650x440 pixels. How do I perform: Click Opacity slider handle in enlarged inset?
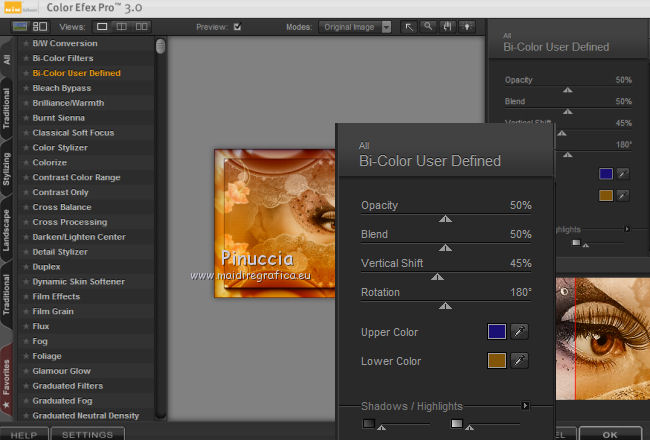445,219
